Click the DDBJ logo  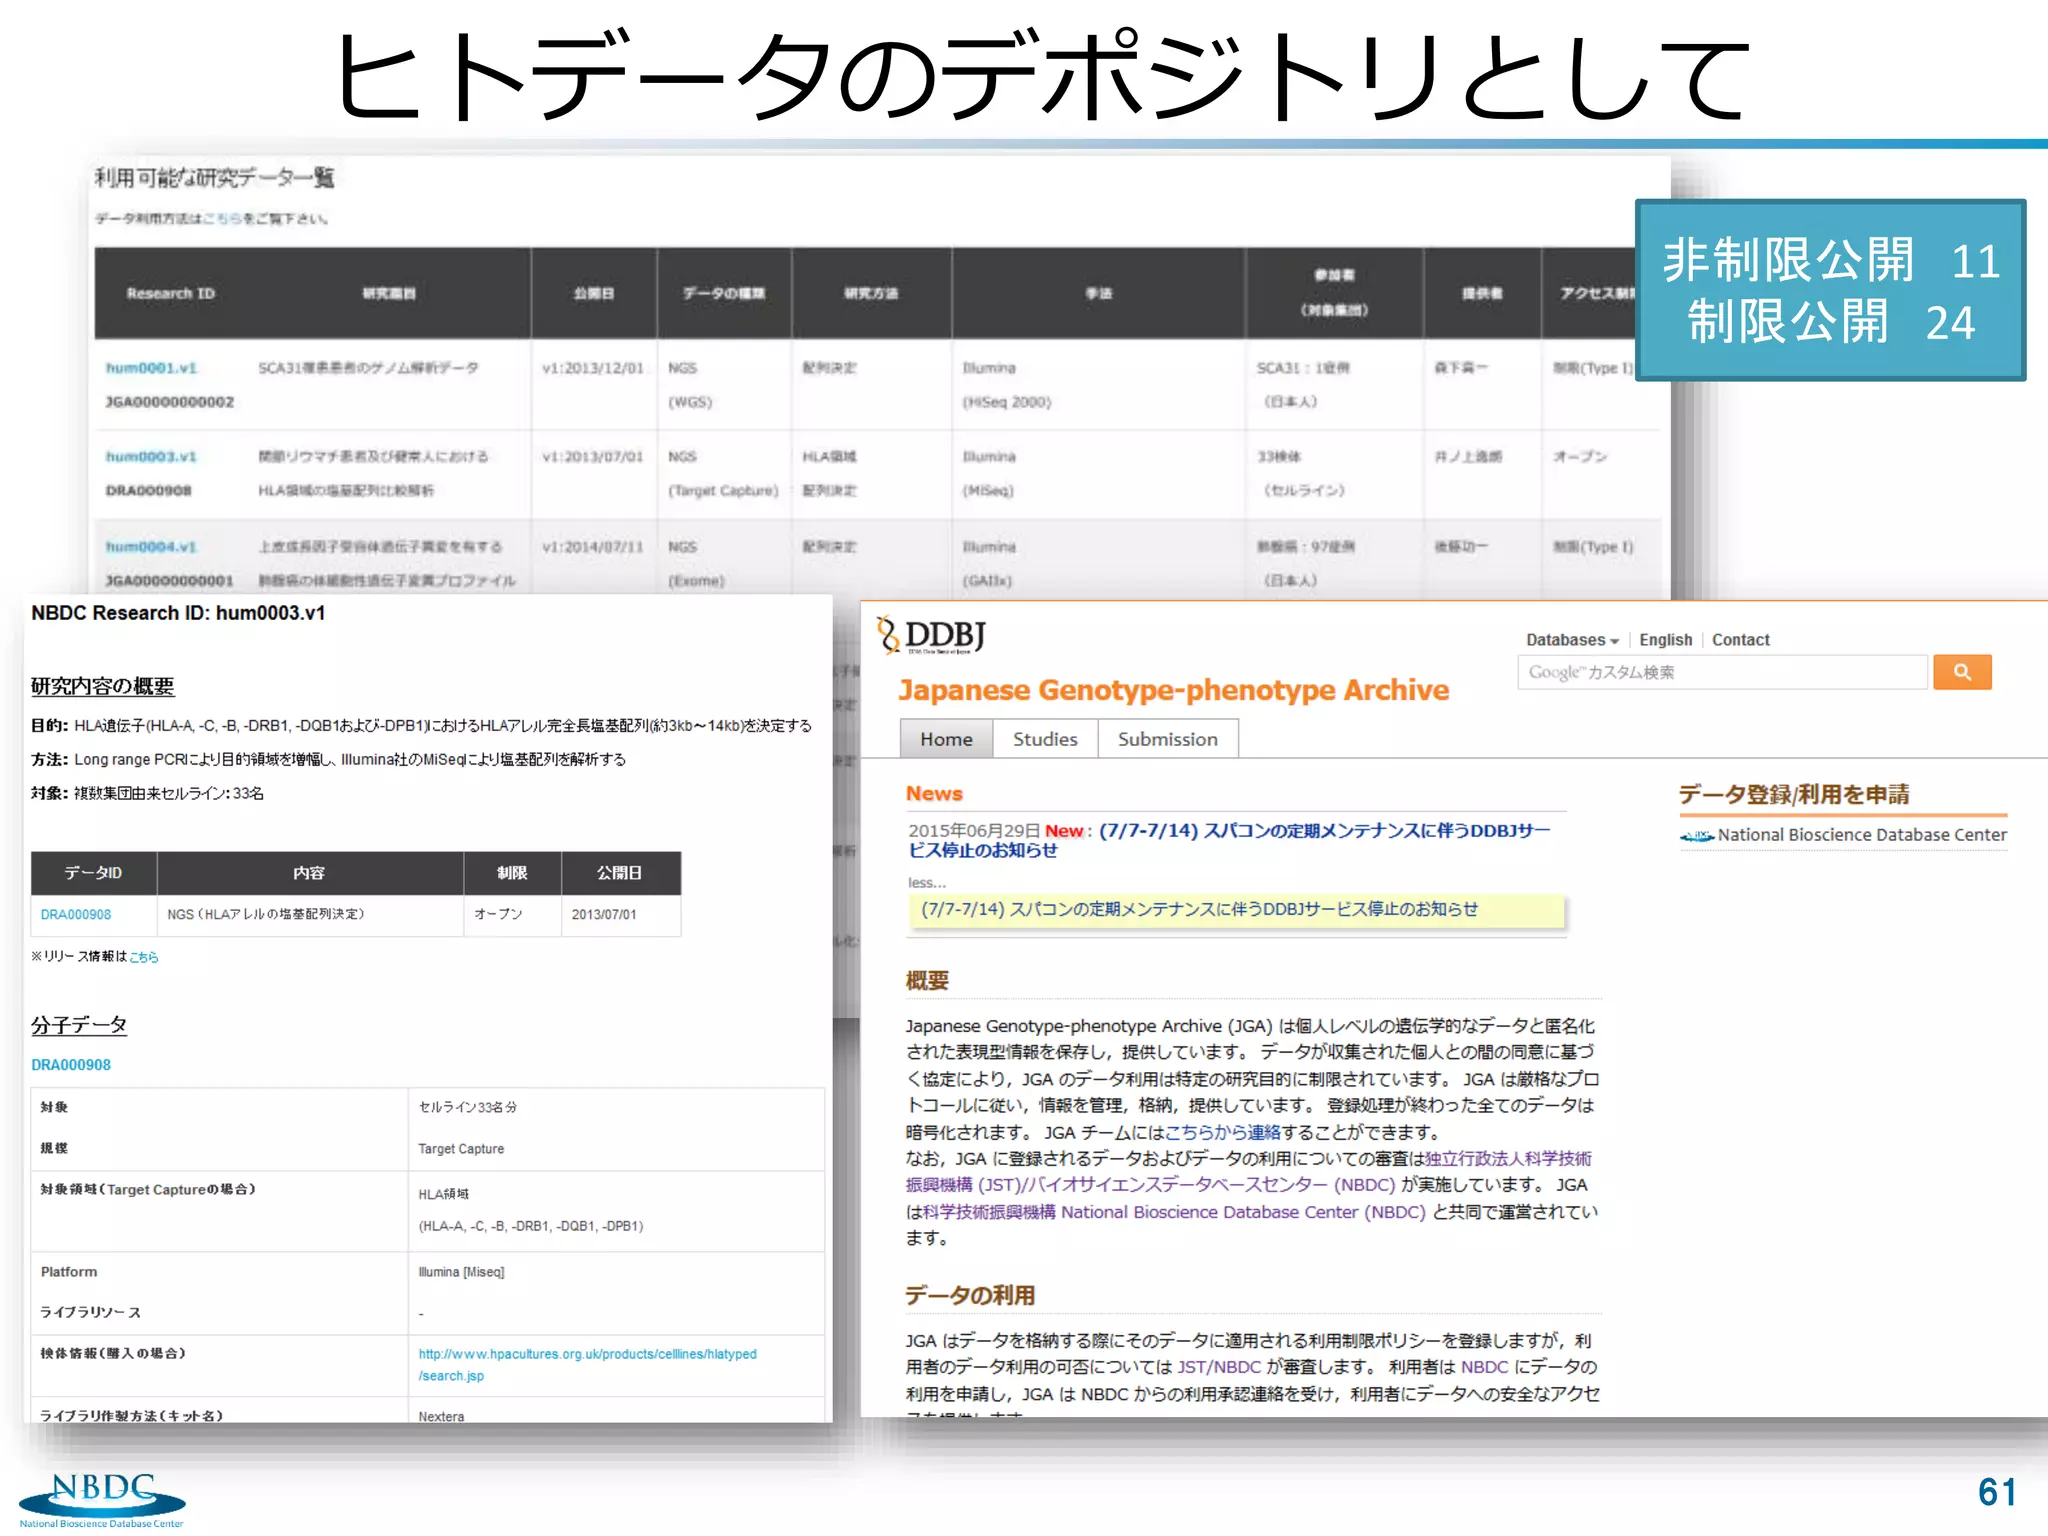932,635
